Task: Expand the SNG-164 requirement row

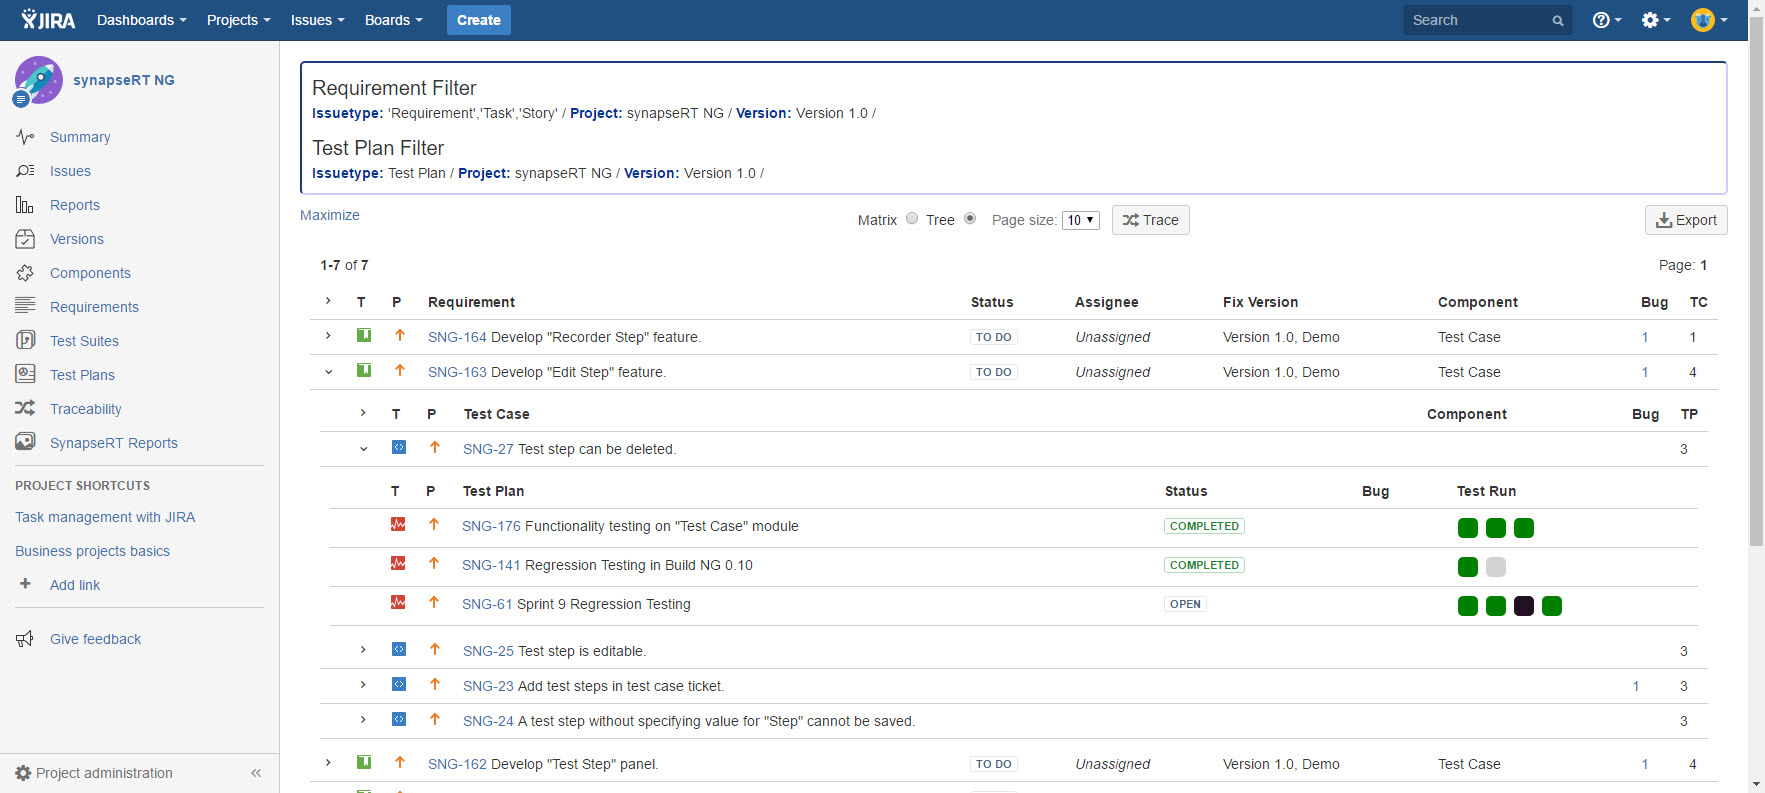Action: [x=328, y=336]
